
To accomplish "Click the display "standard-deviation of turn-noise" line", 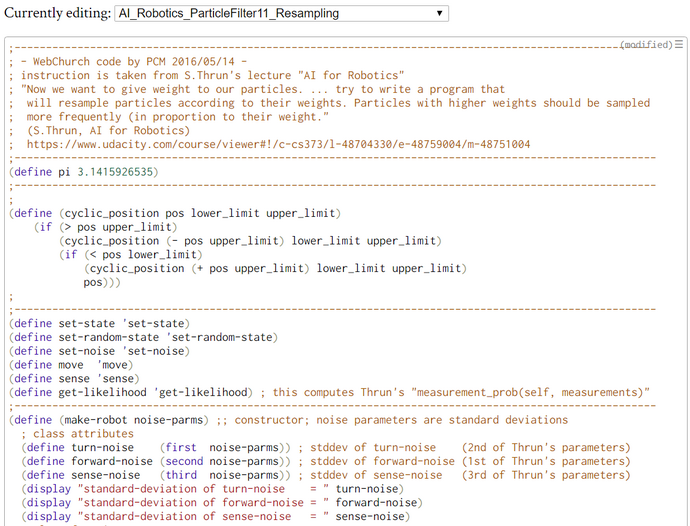I will point(213,489).
